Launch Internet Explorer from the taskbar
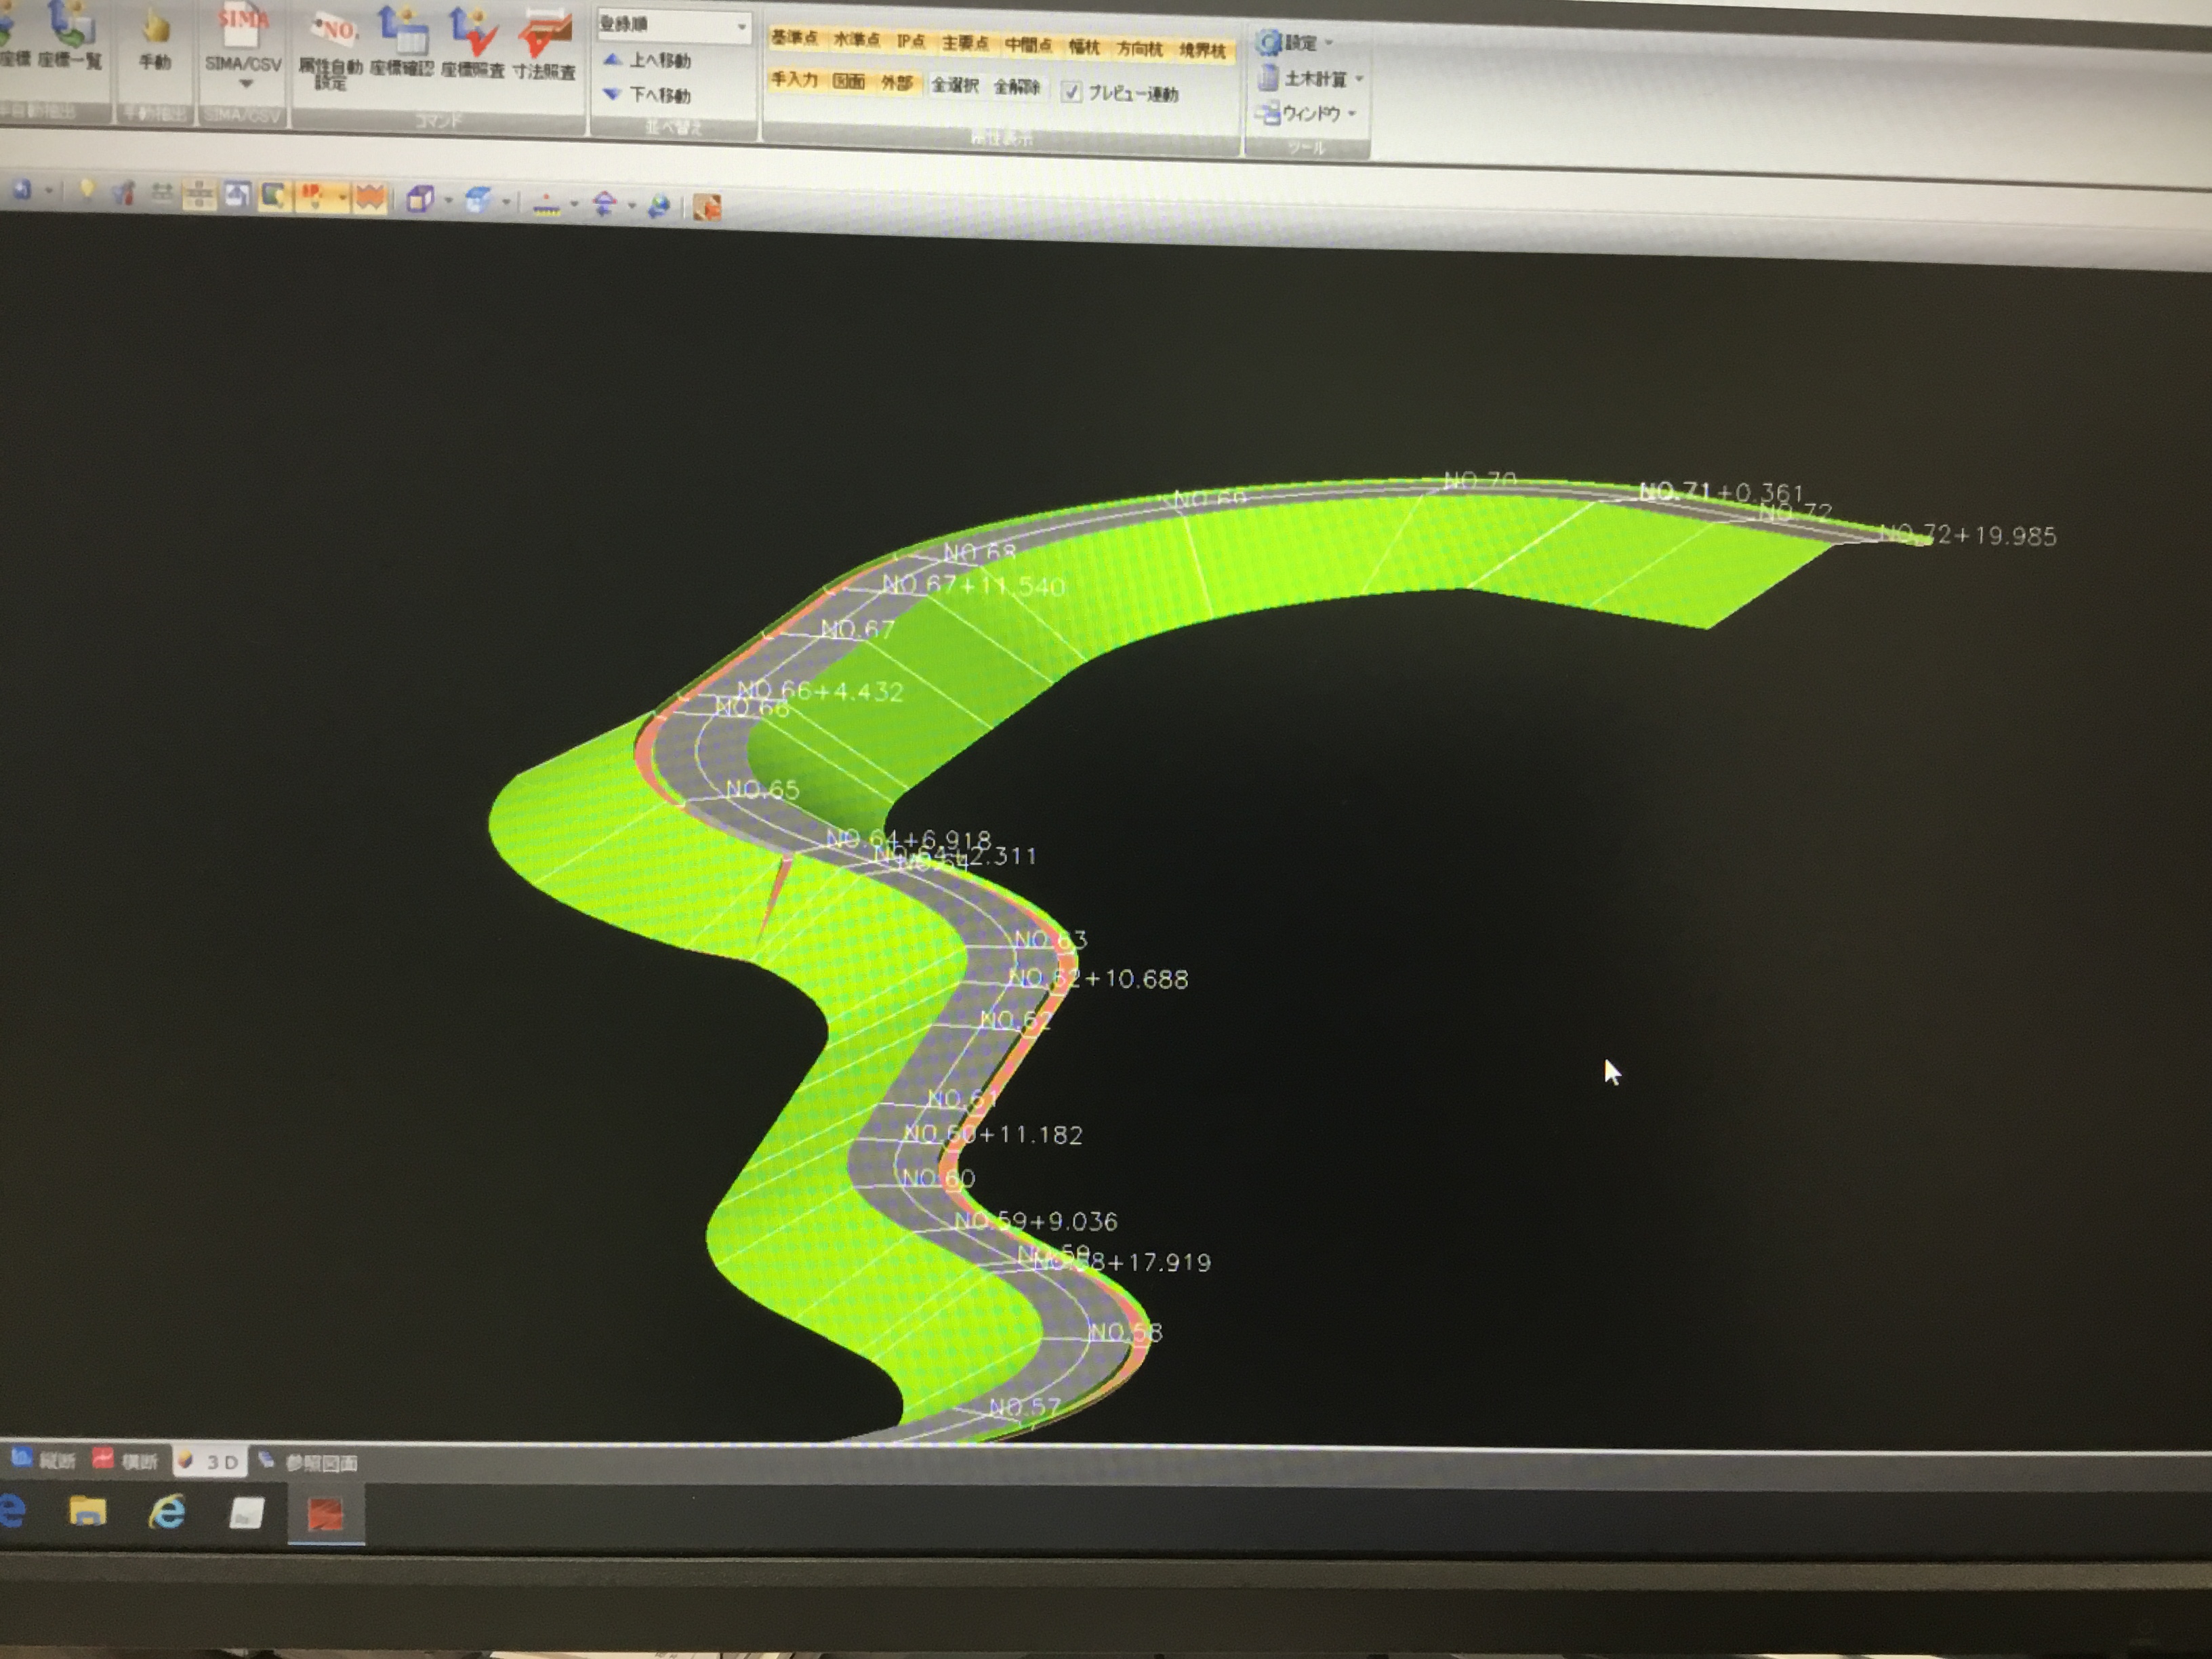This screenshot has width=2212, height=1659. 167,1512
